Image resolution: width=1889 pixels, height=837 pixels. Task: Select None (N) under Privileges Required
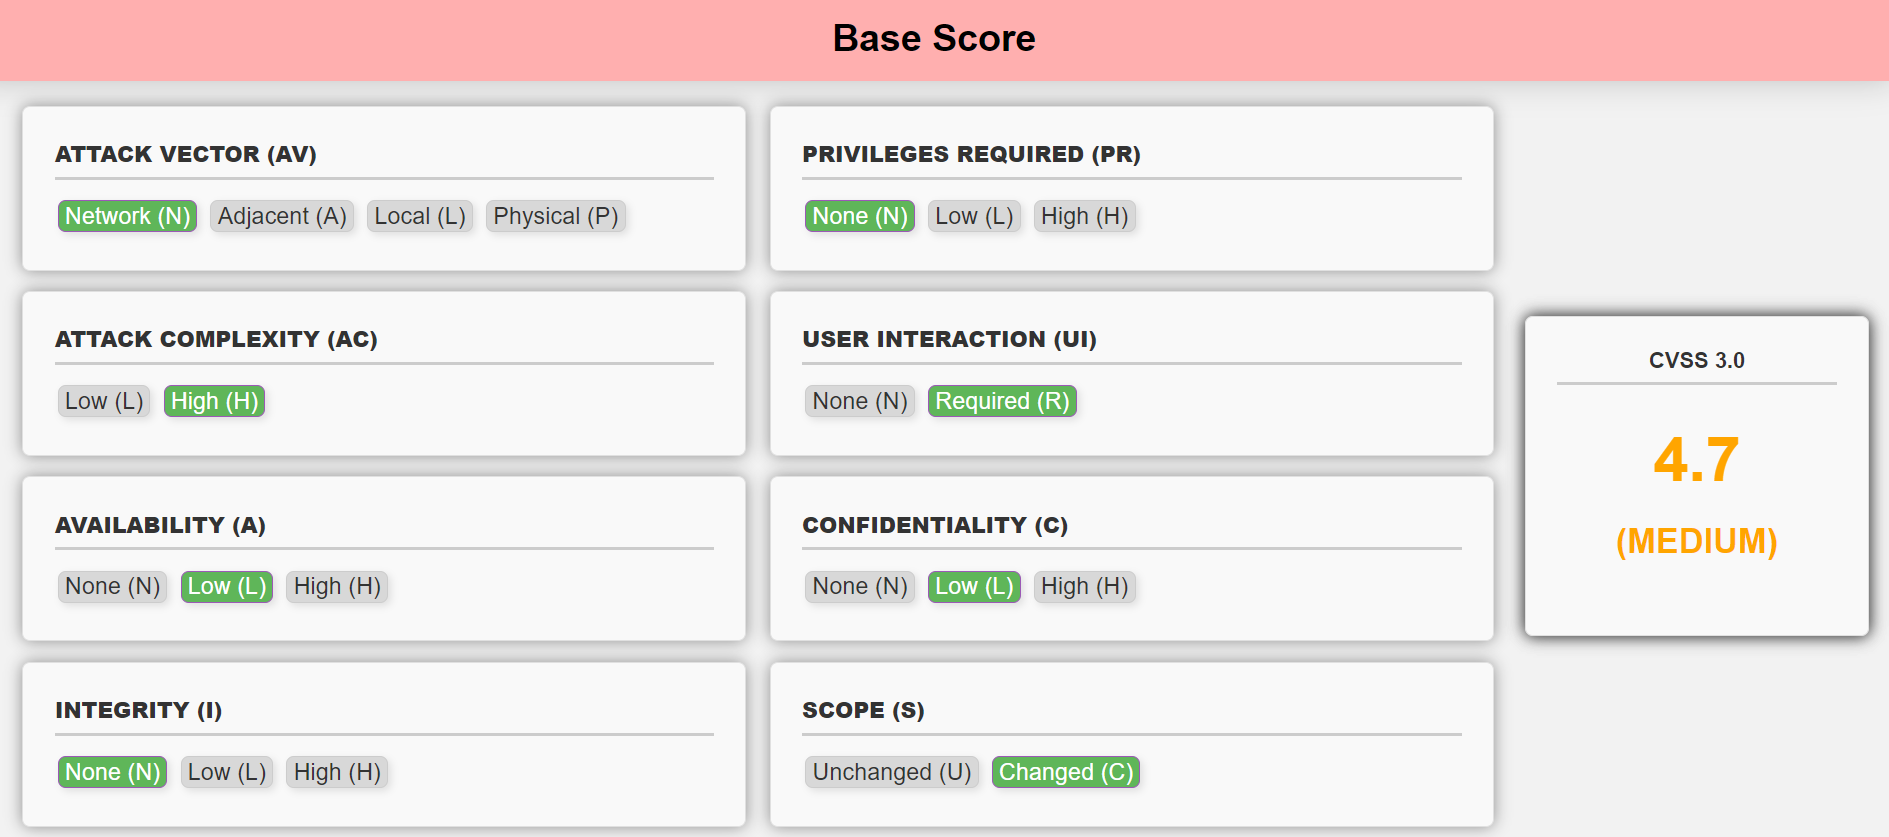point(859,216)
